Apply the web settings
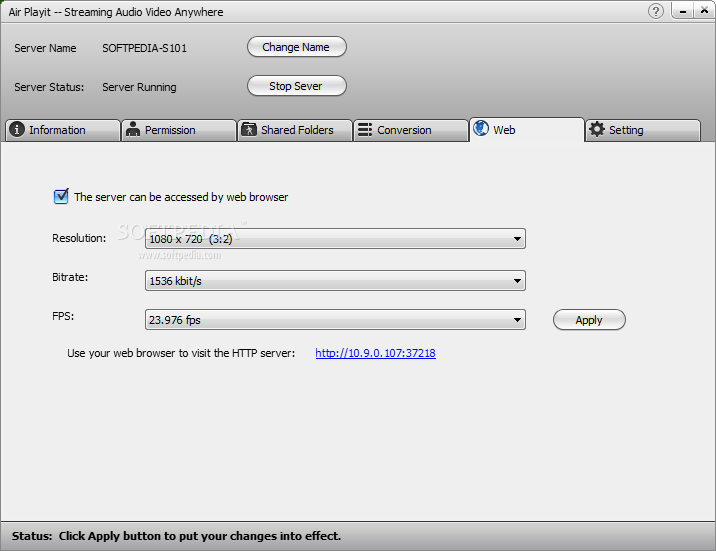716x551 pixels. tap(589, 320)
